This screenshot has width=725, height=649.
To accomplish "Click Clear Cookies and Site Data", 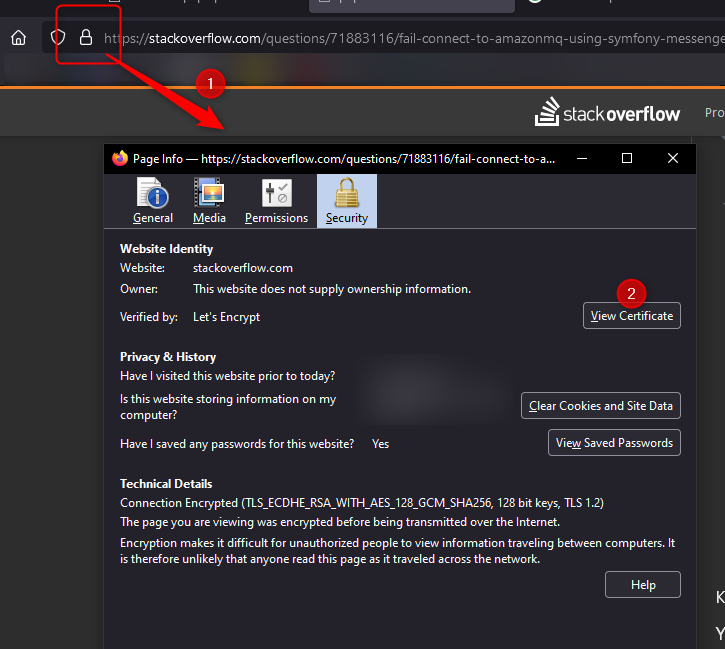I will coord(601,405).
